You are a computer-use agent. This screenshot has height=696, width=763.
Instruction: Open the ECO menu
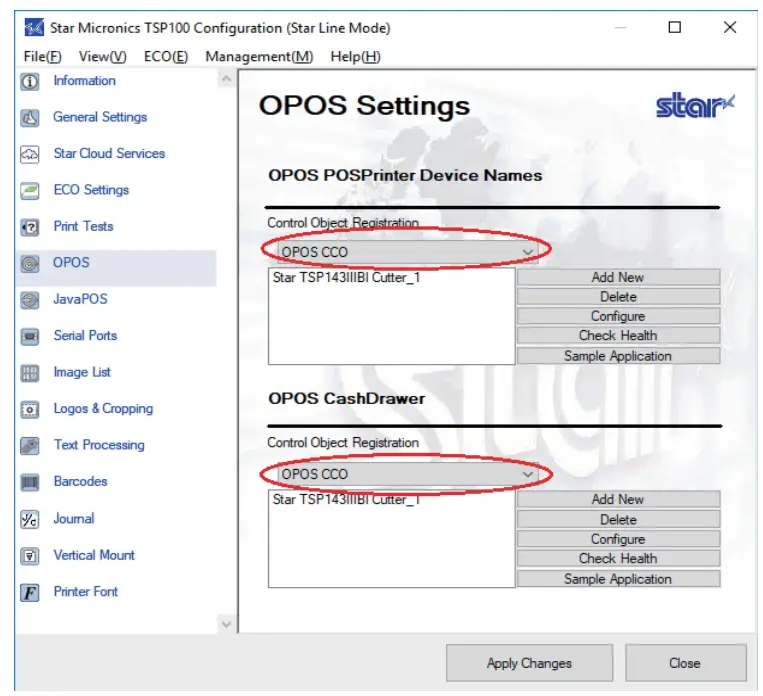coord(166,56)
